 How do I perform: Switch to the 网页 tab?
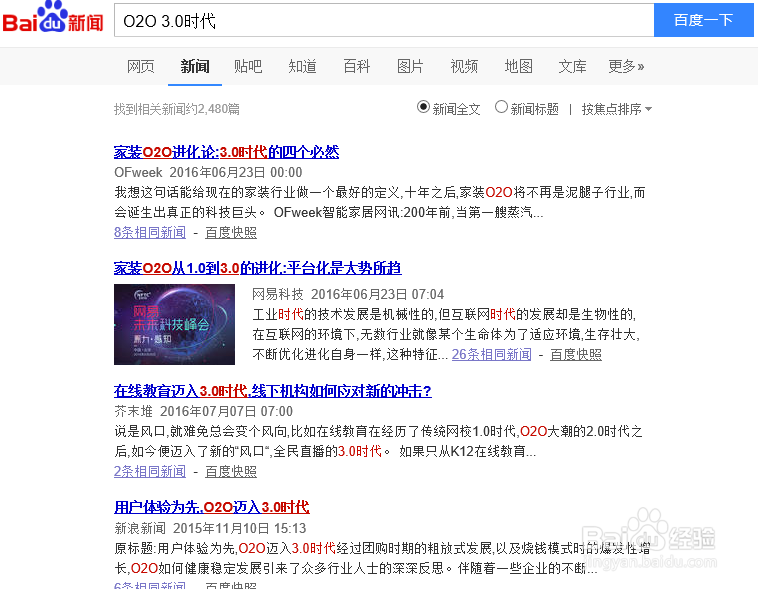point(141,66)
